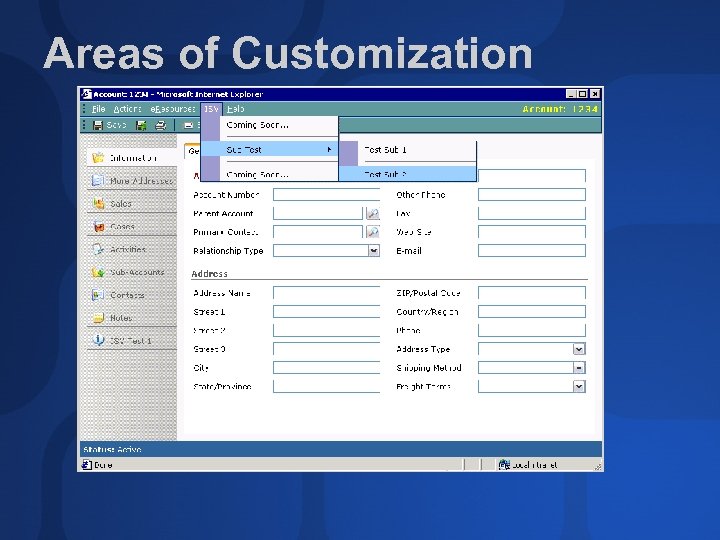Open the eResources menu
Viewport: 720px width, 540px height.
tap(173, 109)
